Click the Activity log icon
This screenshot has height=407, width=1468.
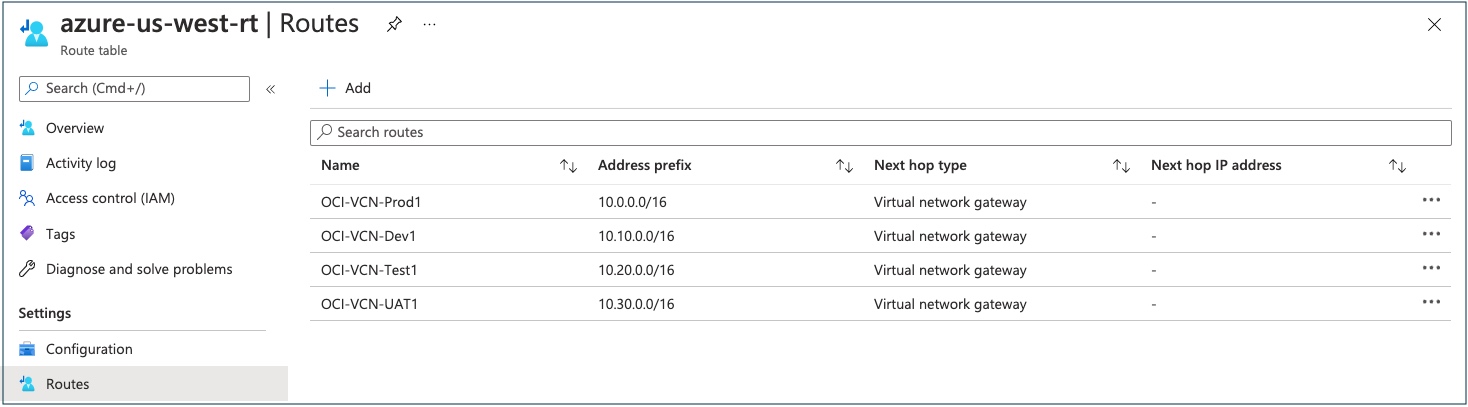tap(28, 163)
